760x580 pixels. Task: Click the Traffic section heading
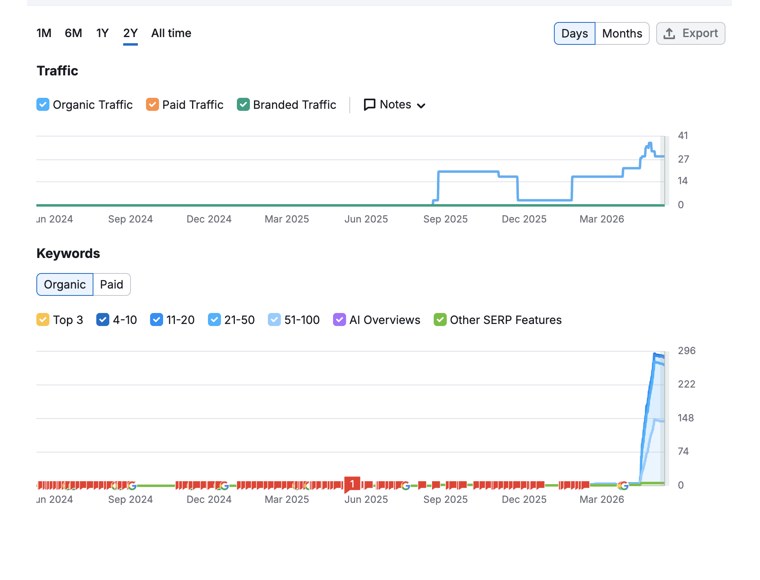[57, 71]
